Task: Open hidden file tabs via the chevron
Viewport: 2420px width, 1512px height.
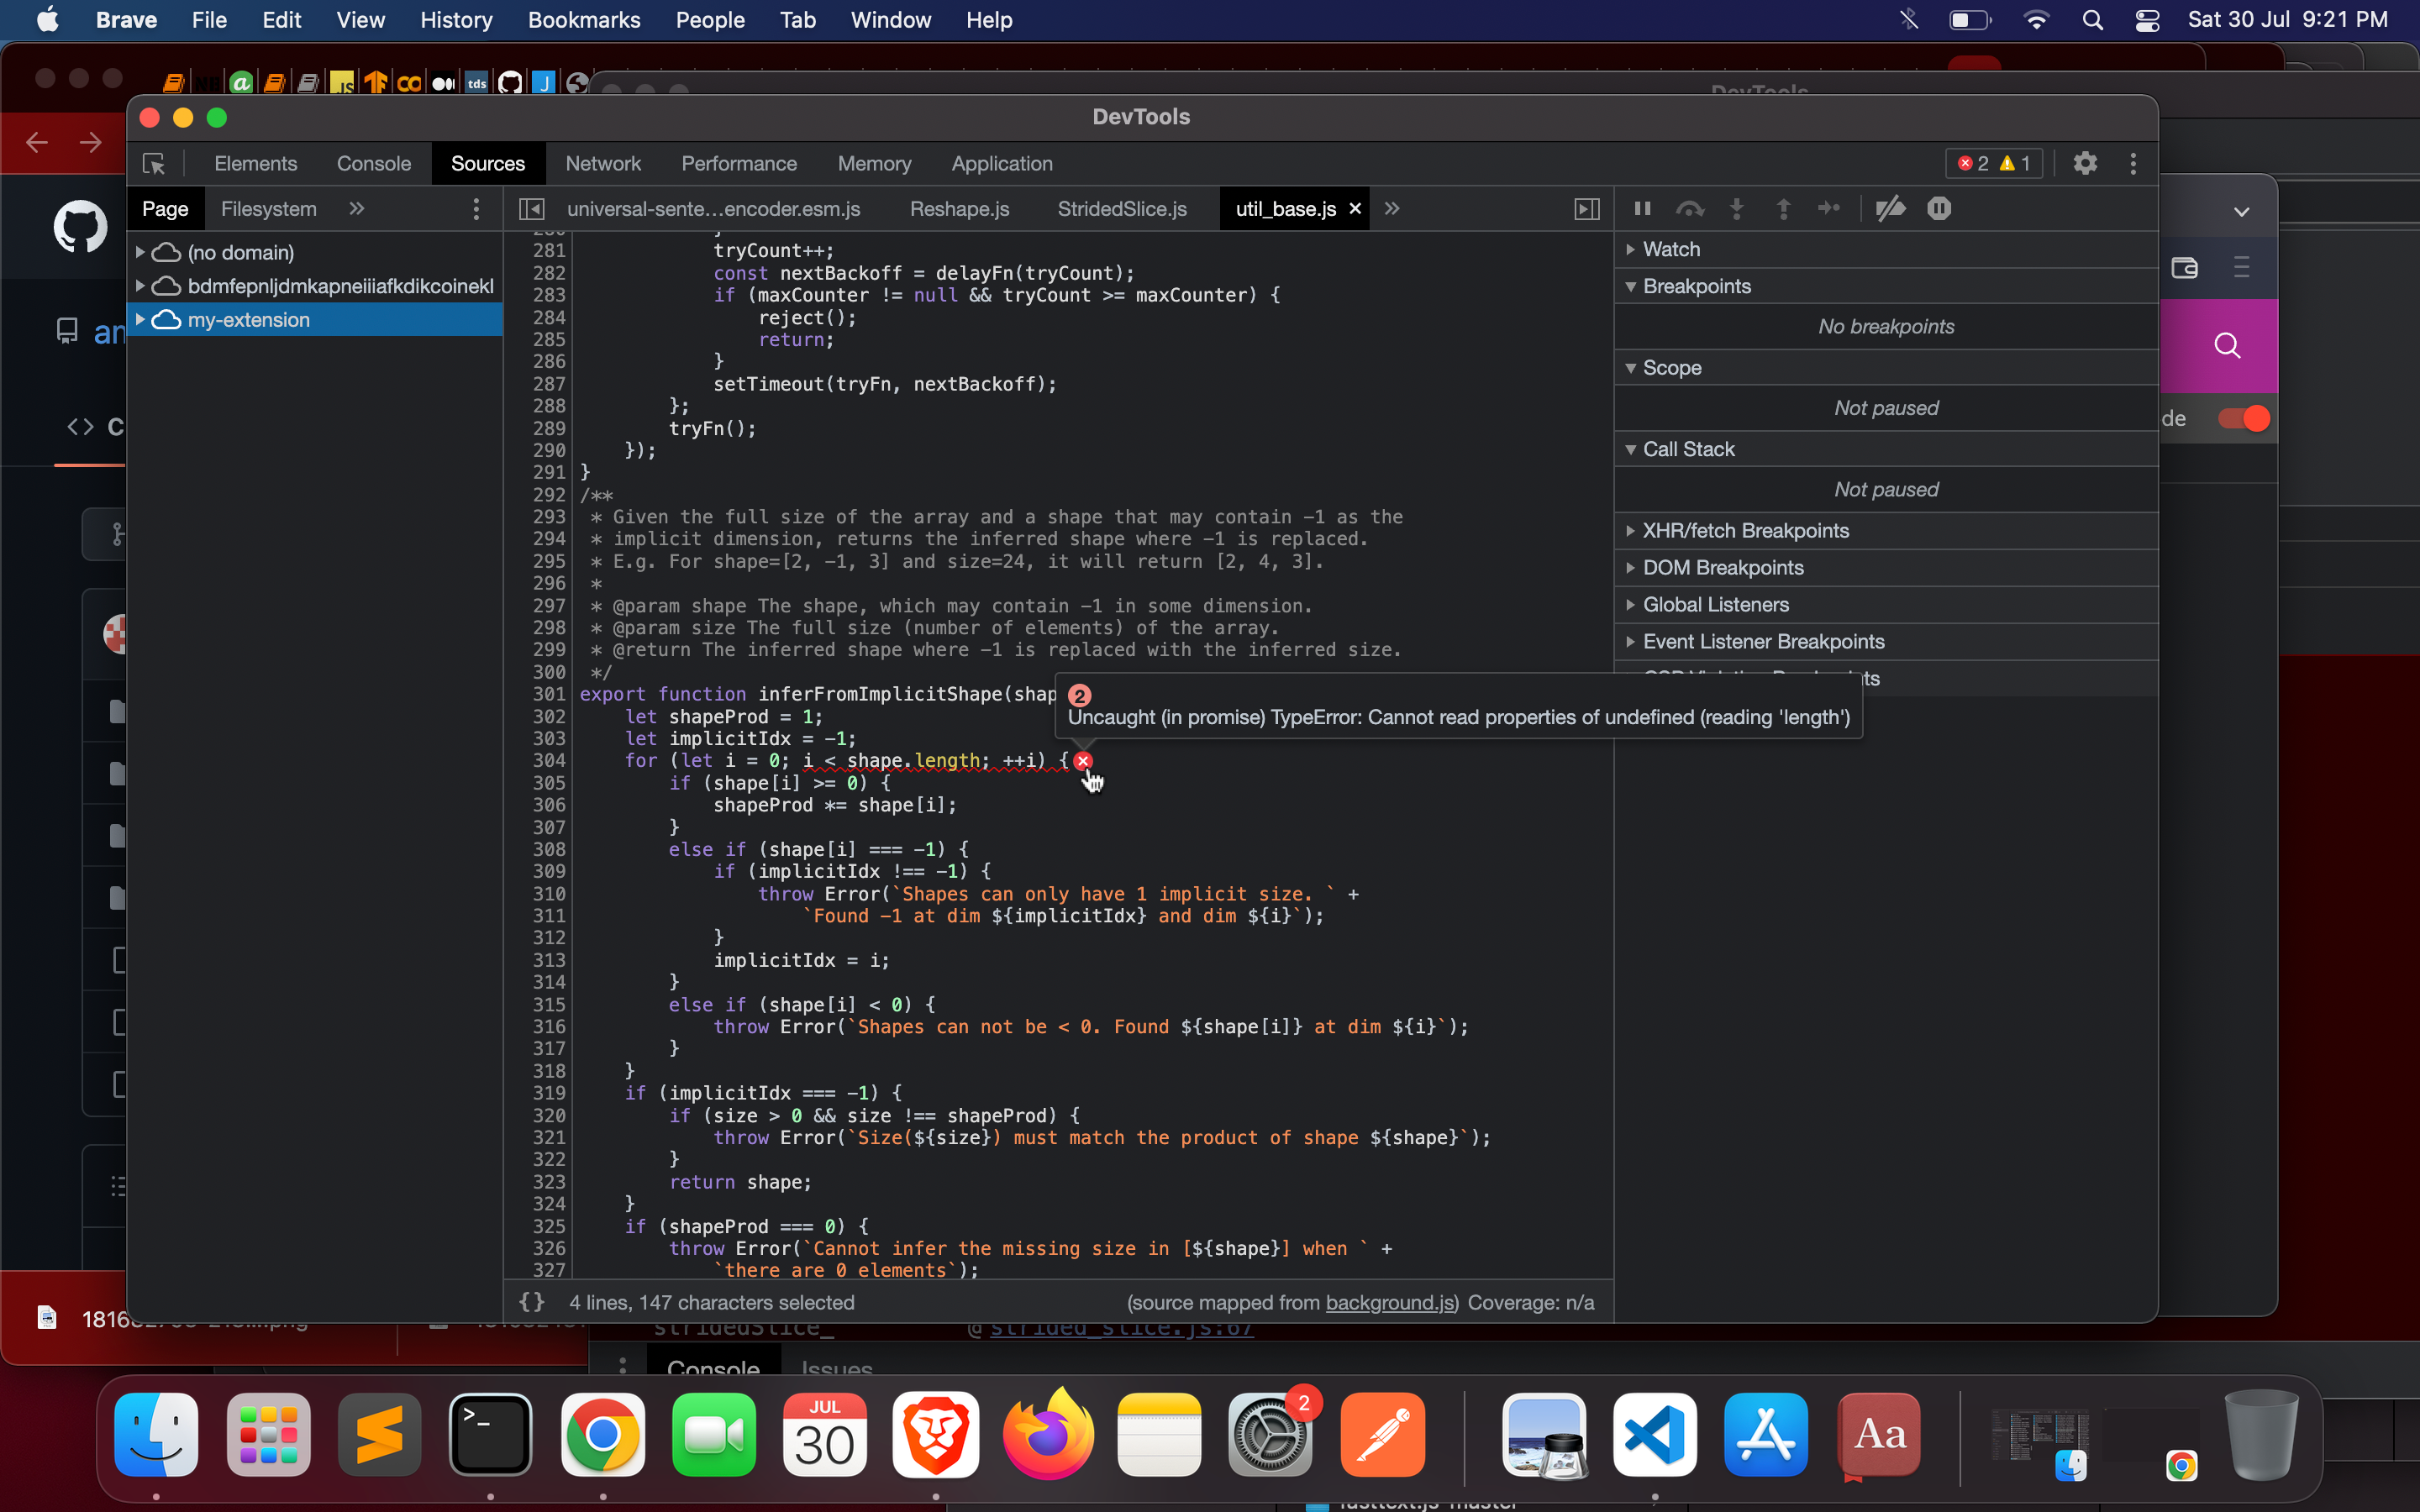Action: click(x=1392, y=208)
